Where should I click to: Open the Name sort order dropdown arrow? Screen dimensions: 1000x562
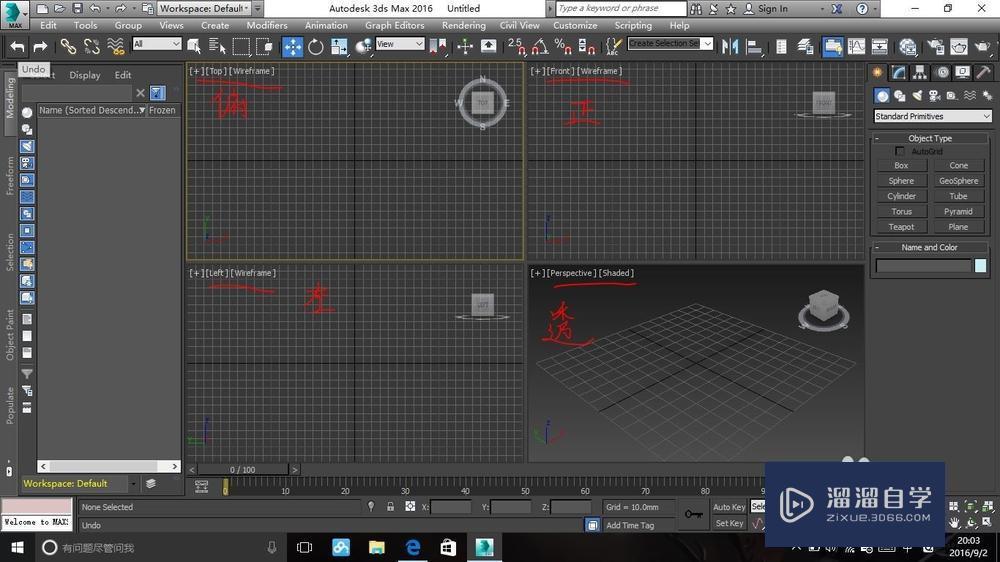coord(142,110)
